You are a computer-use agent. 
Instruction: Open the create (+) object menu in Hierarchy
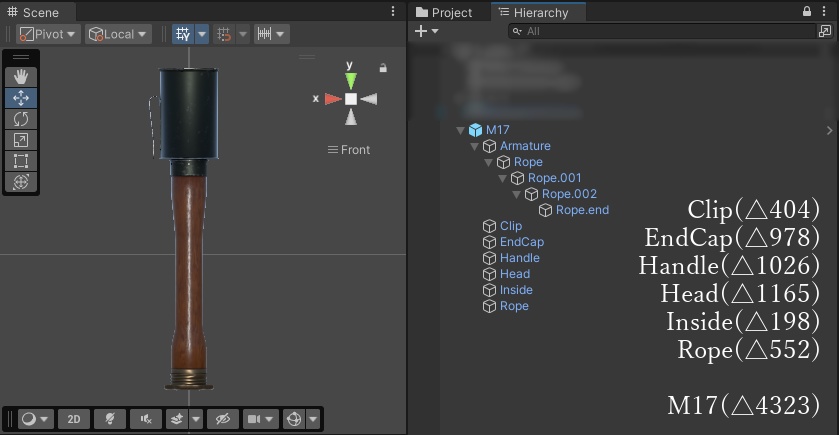(426, 32)
